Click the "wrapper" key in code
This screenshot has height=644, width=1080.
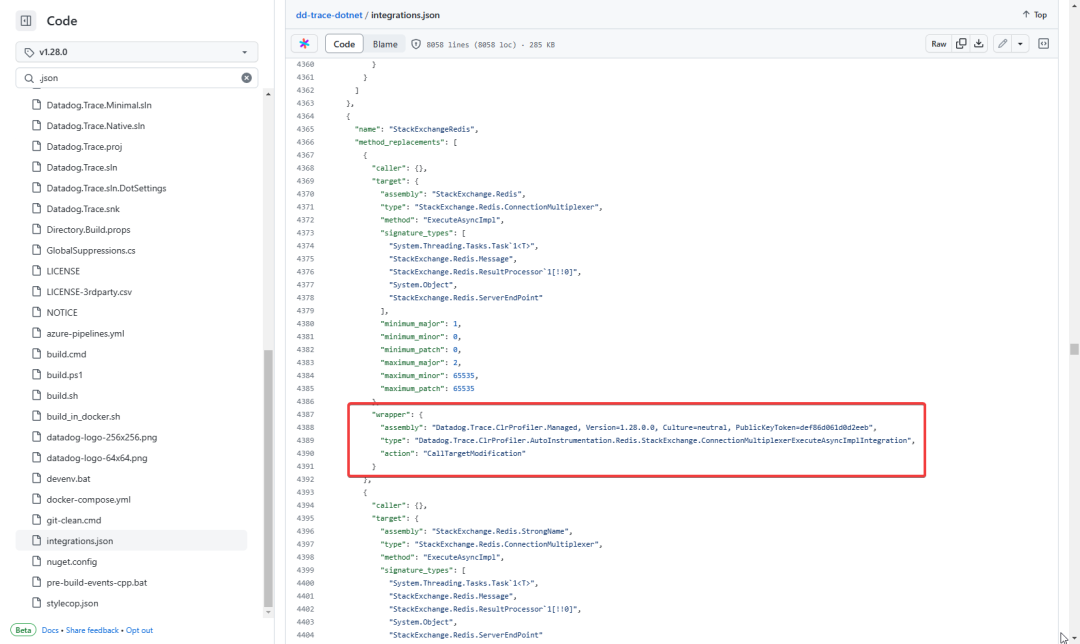click(x=391, y=415)
